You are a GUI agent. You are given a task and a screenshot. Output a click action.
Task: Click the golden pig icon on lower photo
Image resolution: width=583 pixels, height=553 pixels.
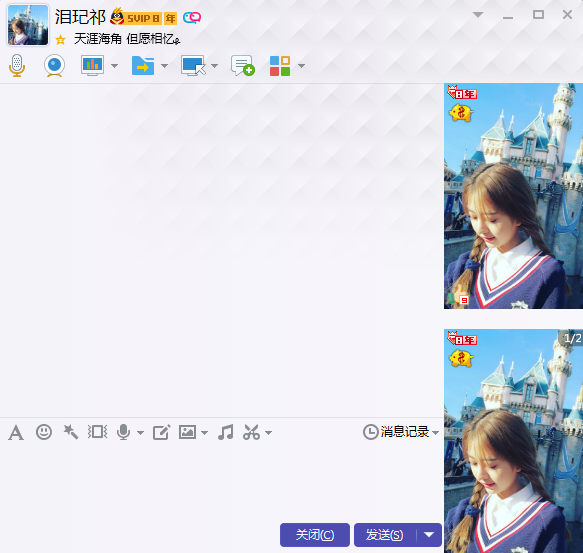[x=461, y=359]
